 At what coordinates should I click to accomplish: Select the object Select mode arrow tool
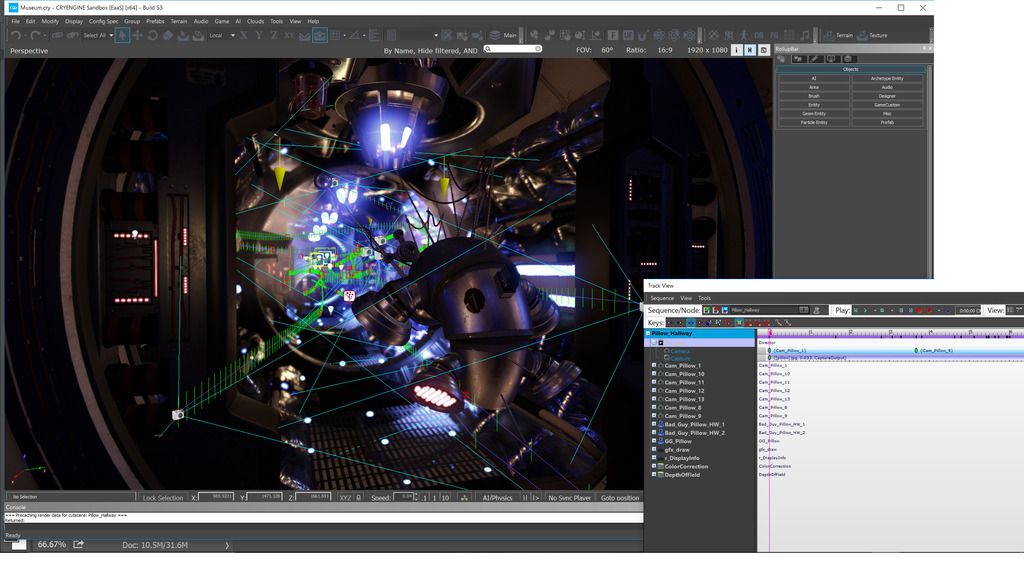122,35
